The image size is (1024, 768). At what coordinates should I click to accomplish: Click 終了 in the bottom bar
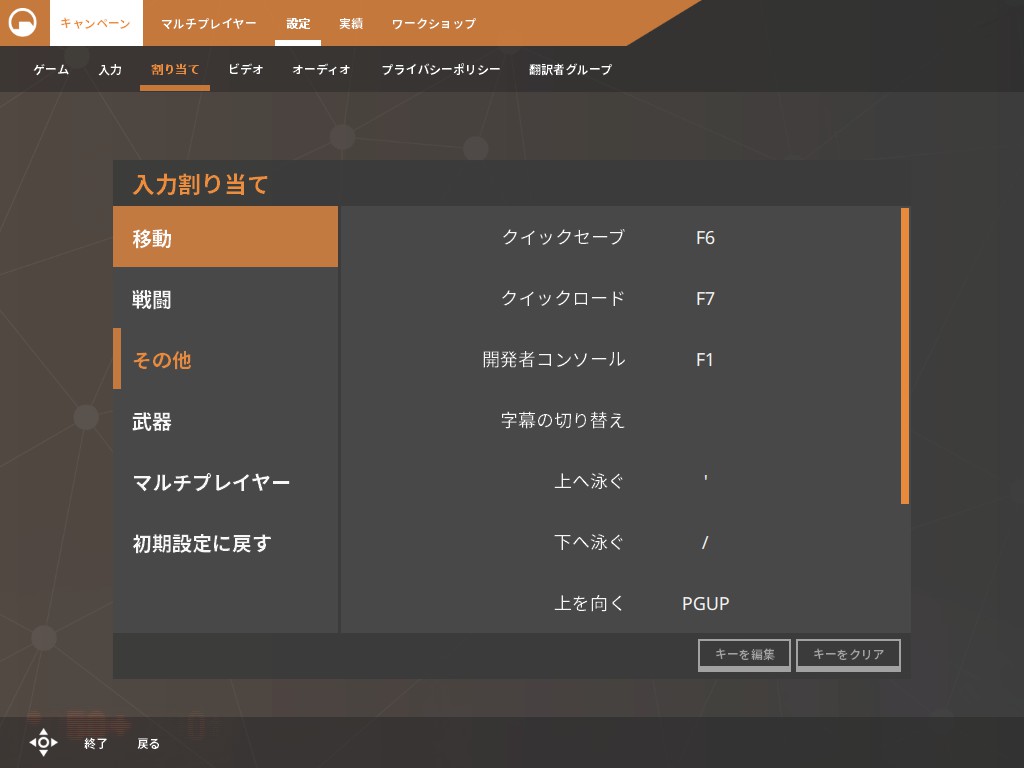coord(95,743)
